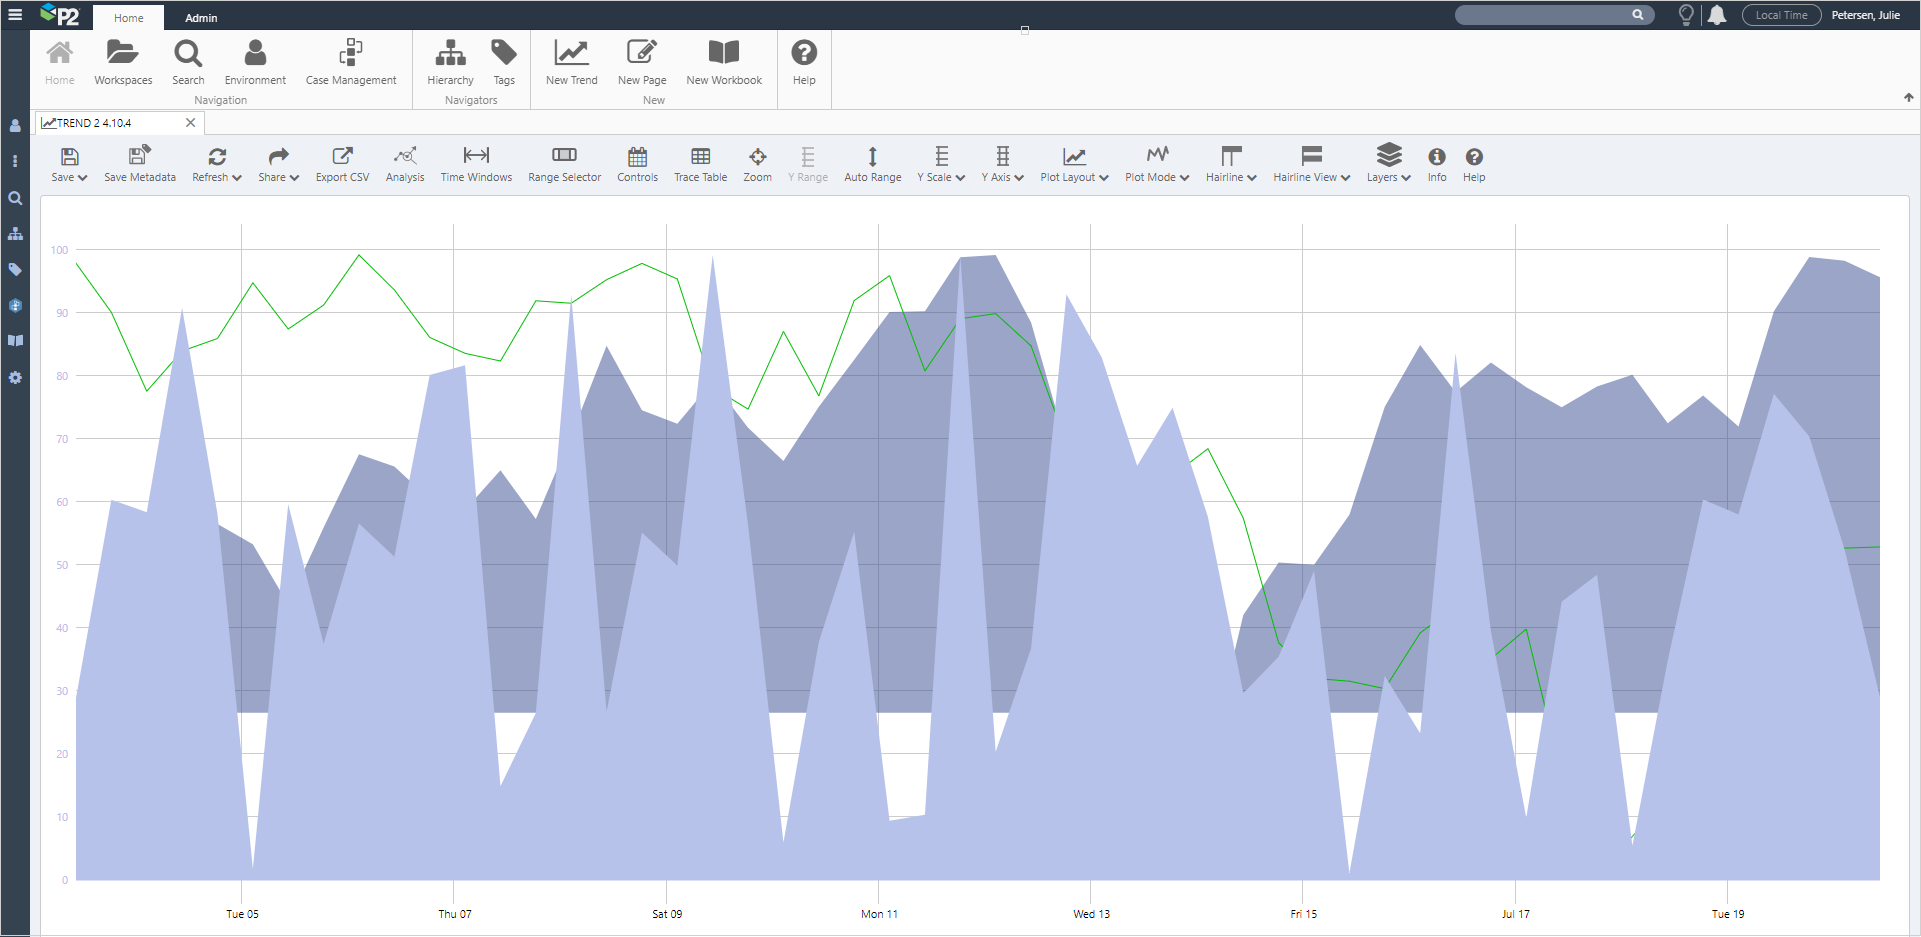Viewport: 1921px width, 937px height.
Task: Click the user name Petersen, Julie
Action: 1865,15
